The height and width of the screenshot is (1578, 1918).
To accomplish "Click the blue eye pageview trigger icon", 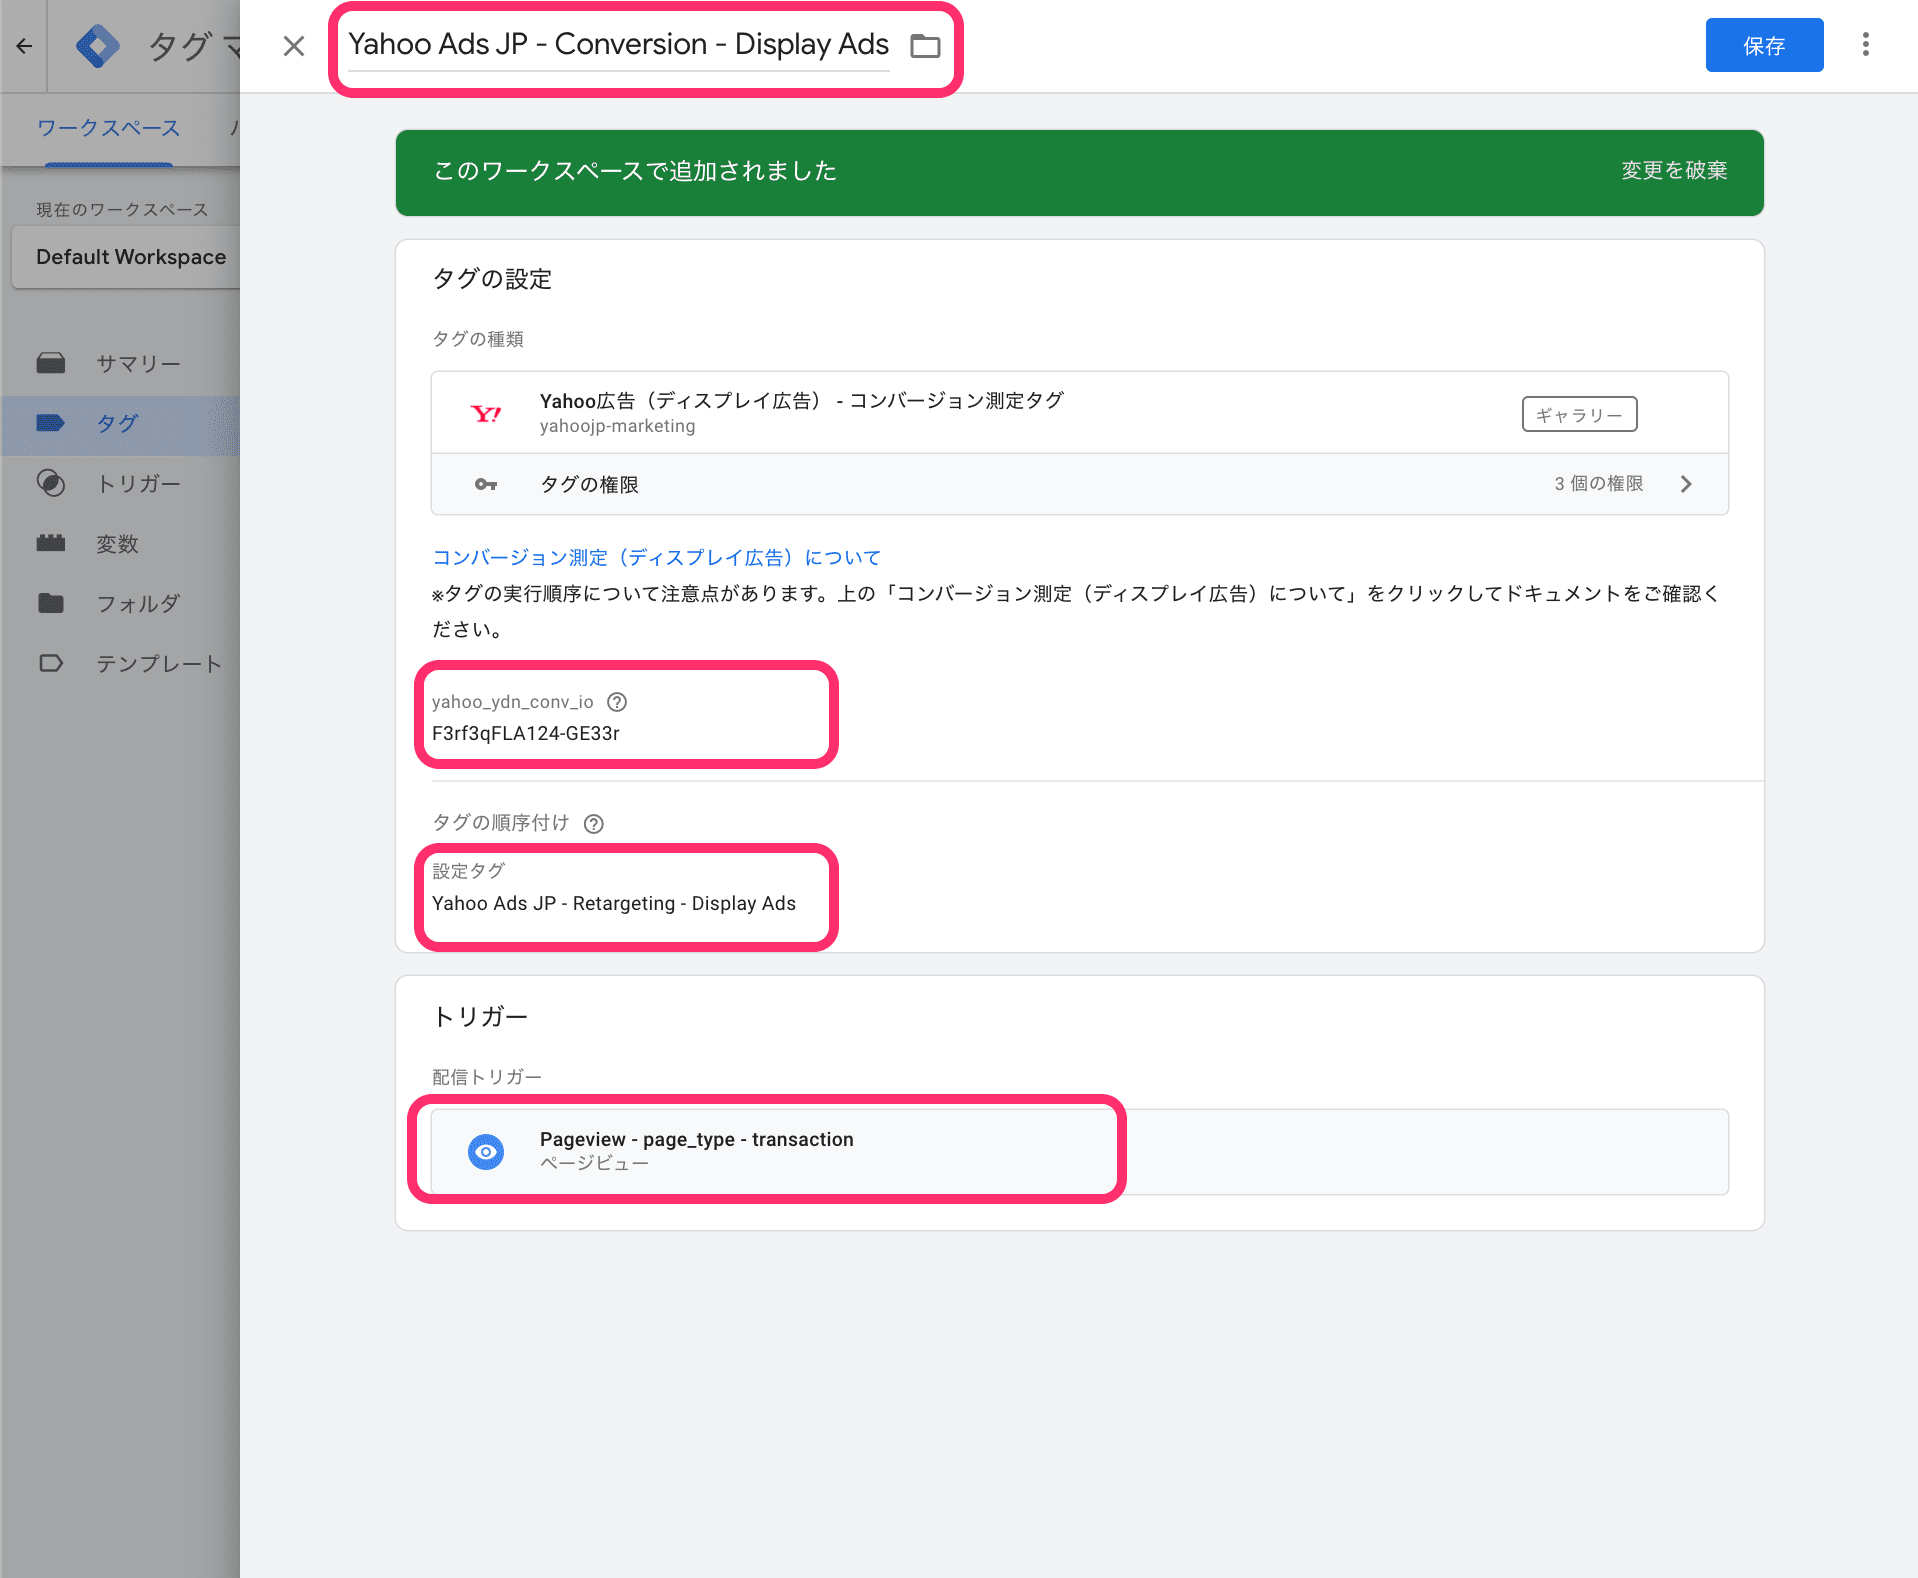I will [486, 1151].
